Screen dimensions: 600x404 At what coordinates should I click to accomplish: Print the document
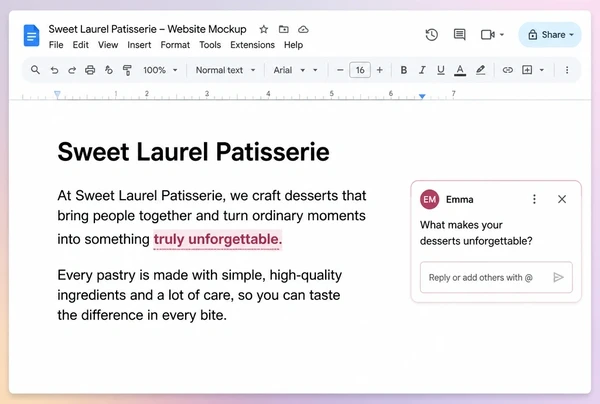[90, 70]
